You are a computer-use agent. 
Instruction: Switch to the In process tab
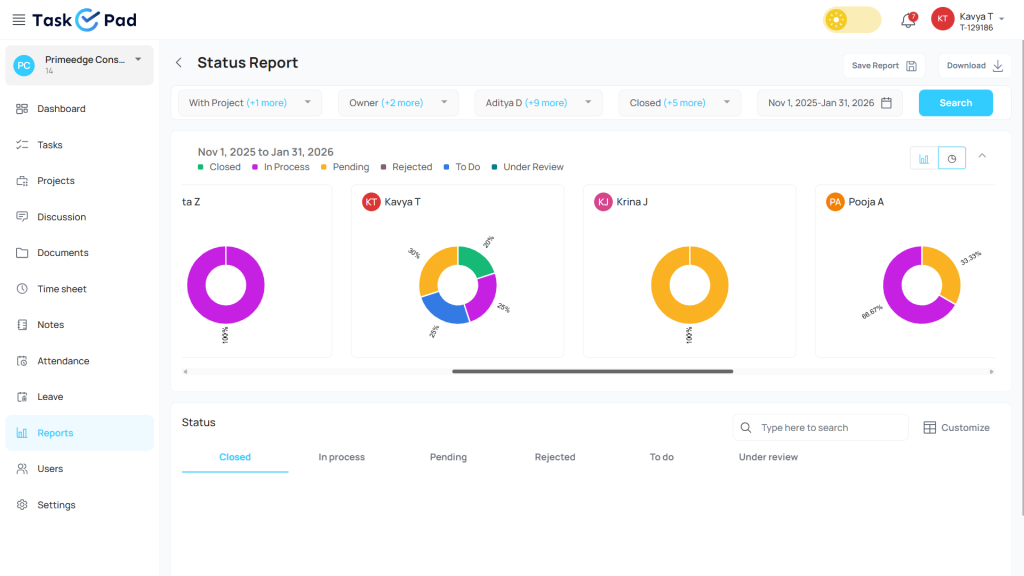click(x=341, y=457)
